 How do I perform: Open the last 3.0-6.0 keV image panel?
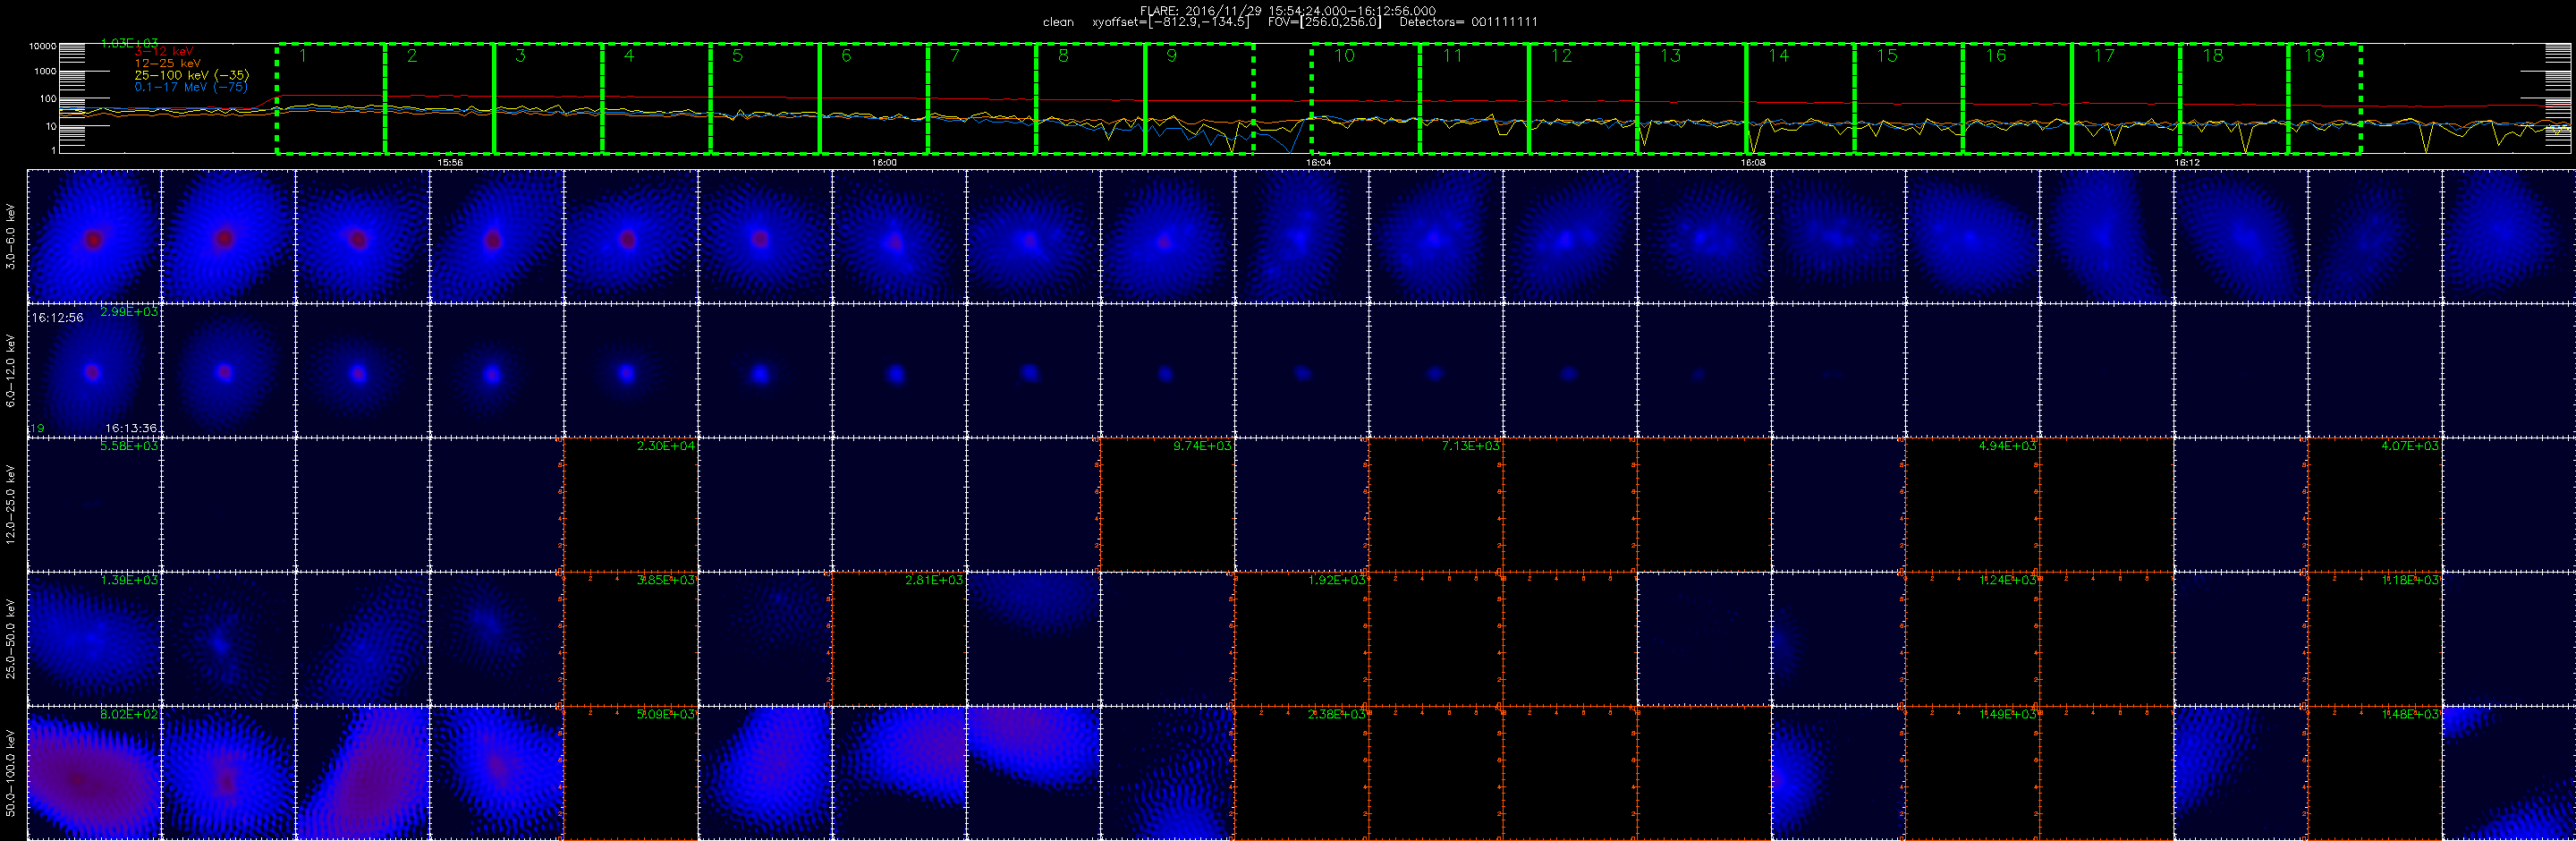(2508, 236)
